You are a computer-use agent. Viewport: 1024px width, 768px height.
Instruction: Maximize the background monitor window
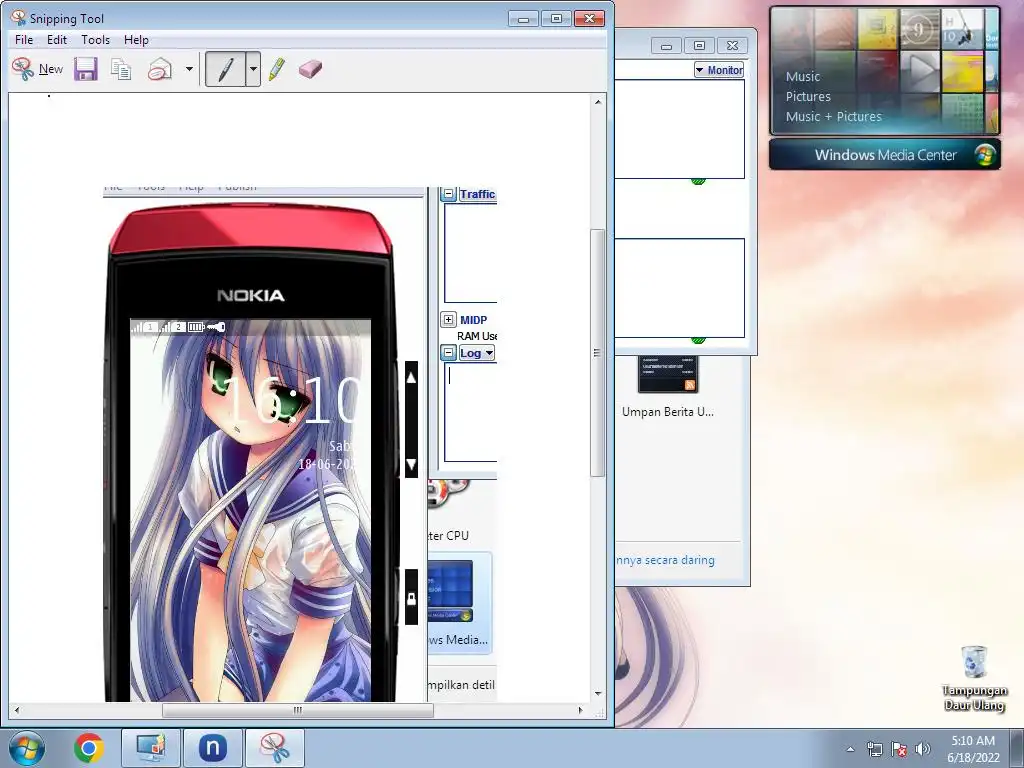pos(699,46)
